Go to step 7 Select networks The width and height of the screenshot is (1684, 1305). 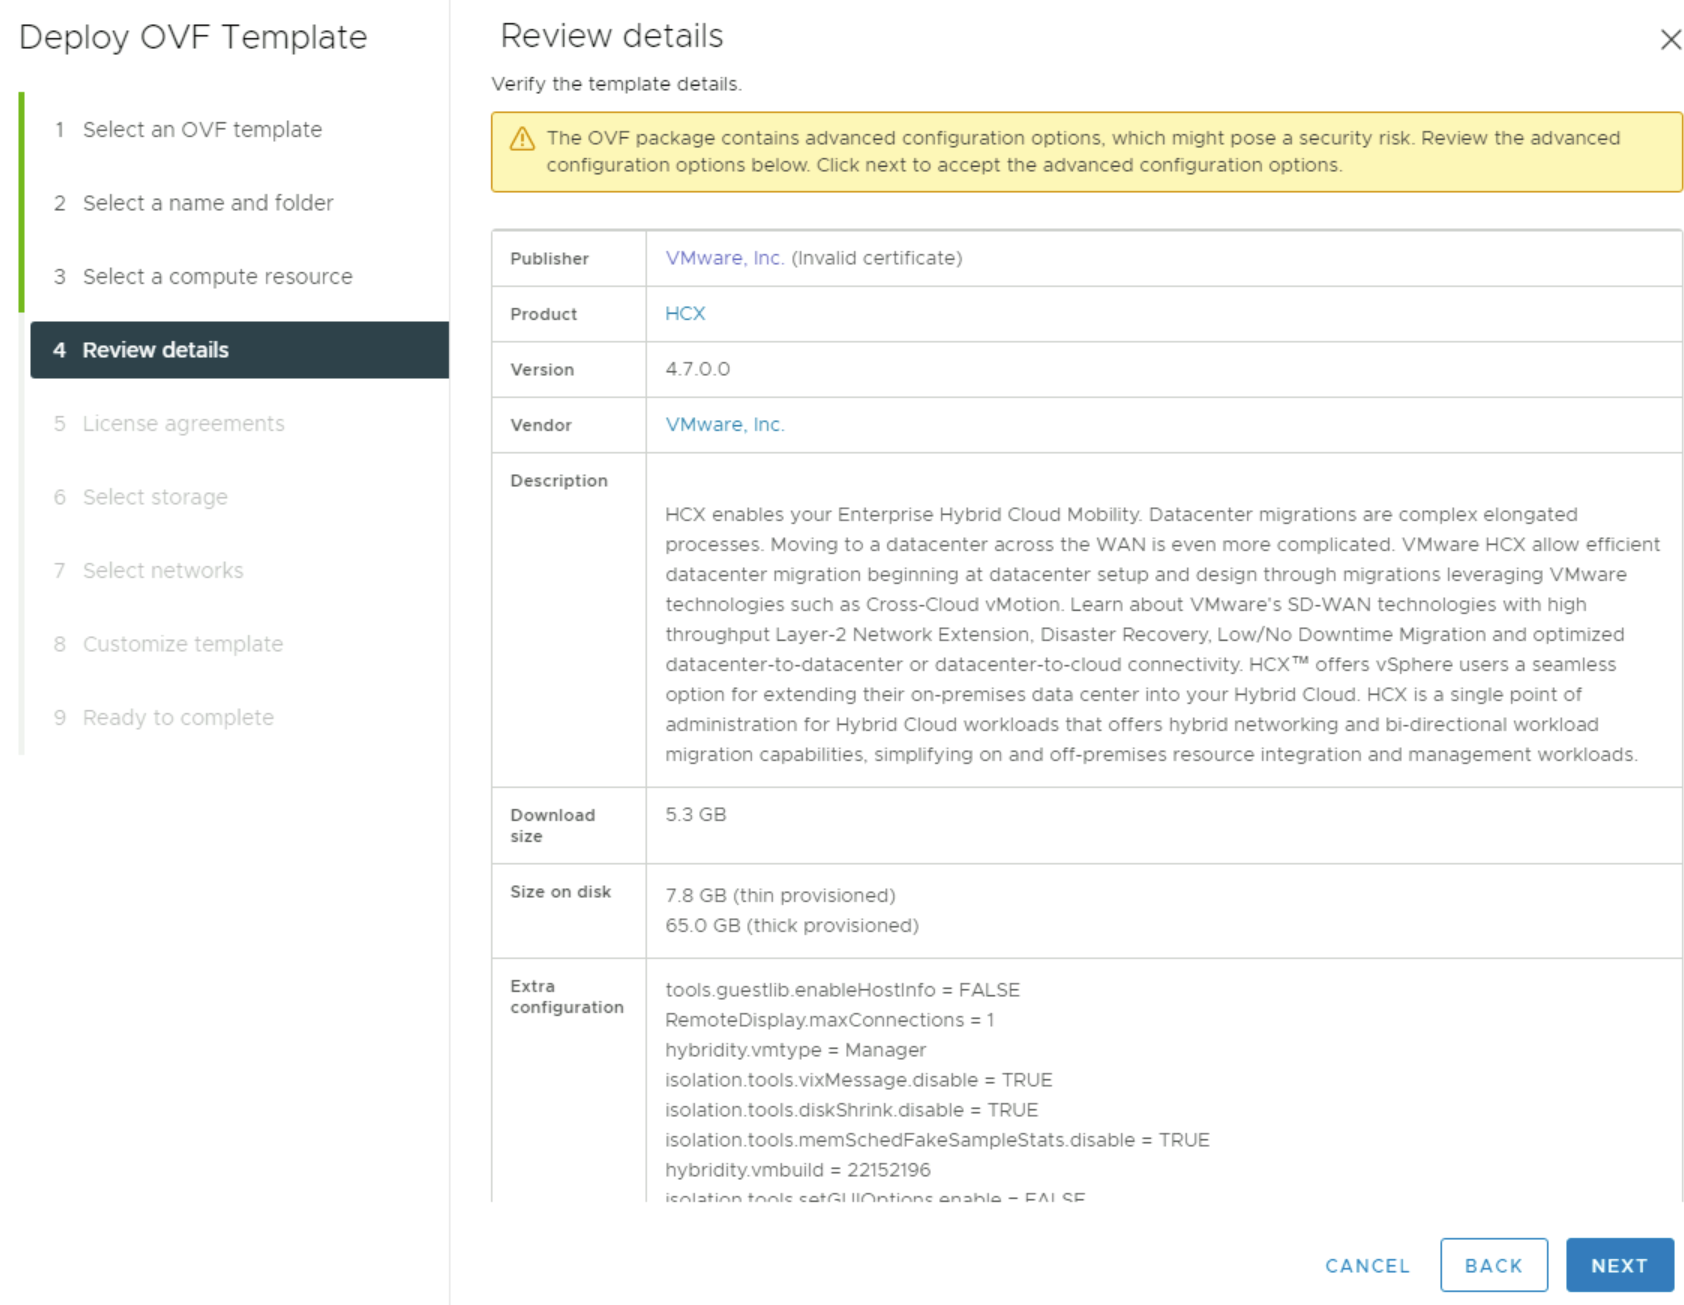pos(162,570)
